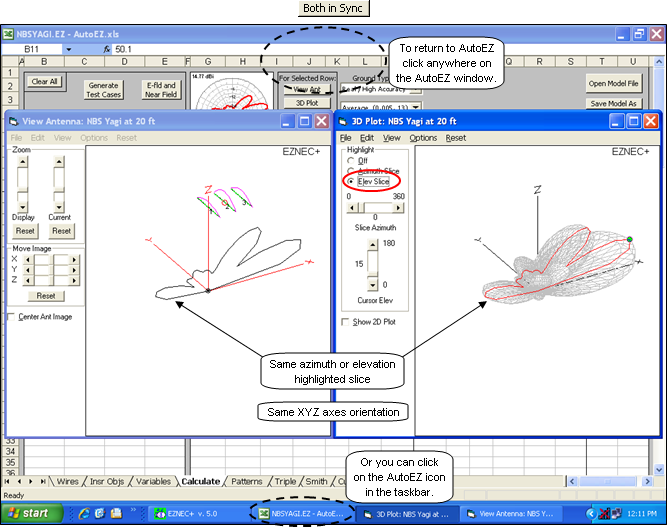Viewport: 667px width, 527px height.
Task: Open the Options menu in 3D Plot
Action: pos(423,138)
